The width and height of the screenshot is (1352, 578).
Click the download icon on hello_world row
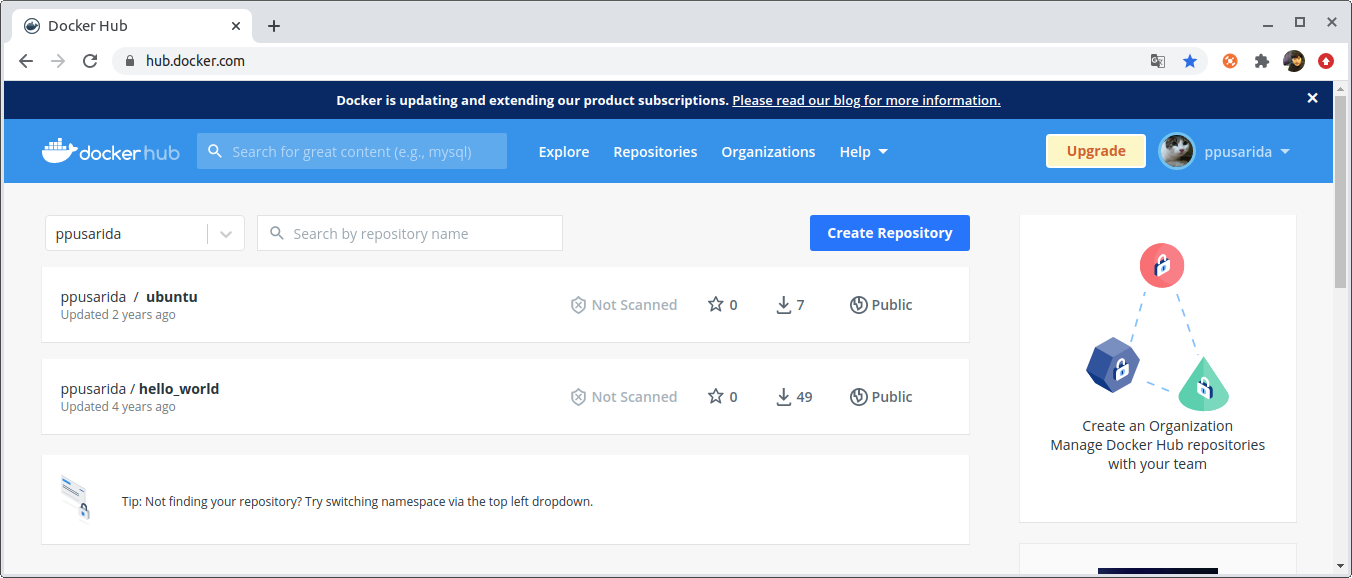pos(784,397)
